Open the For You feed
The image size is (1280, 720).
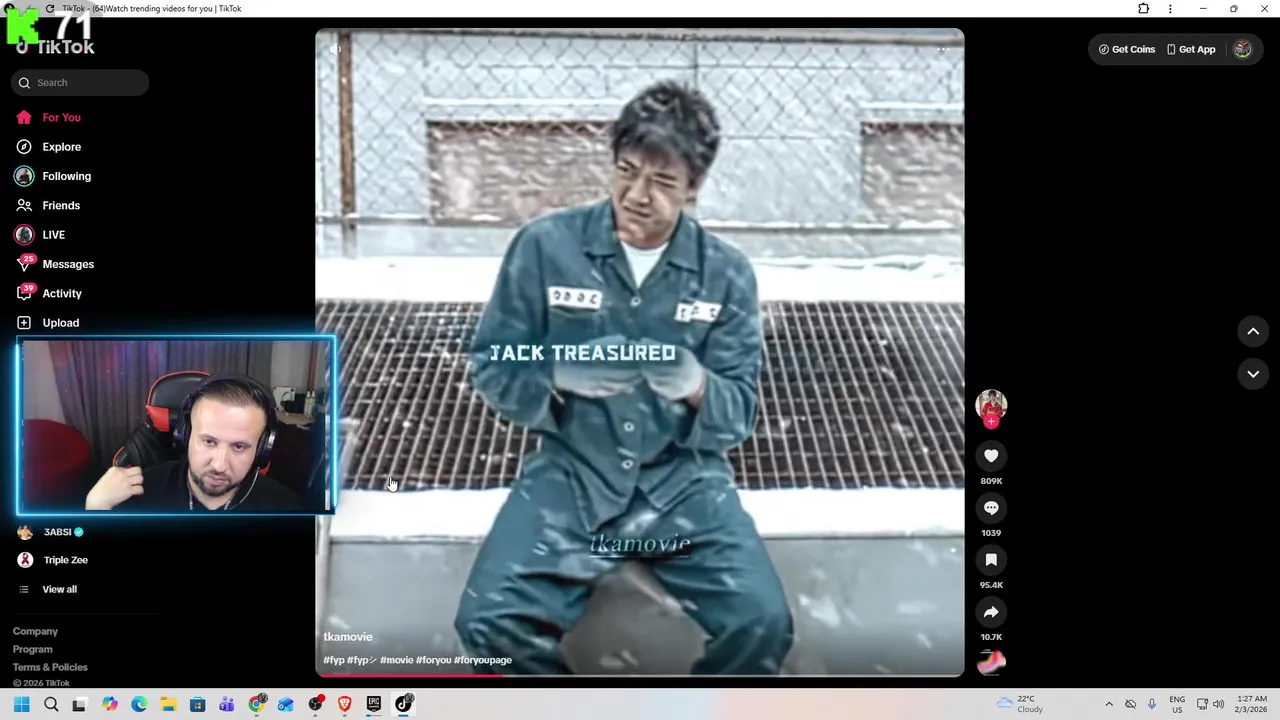61,117
